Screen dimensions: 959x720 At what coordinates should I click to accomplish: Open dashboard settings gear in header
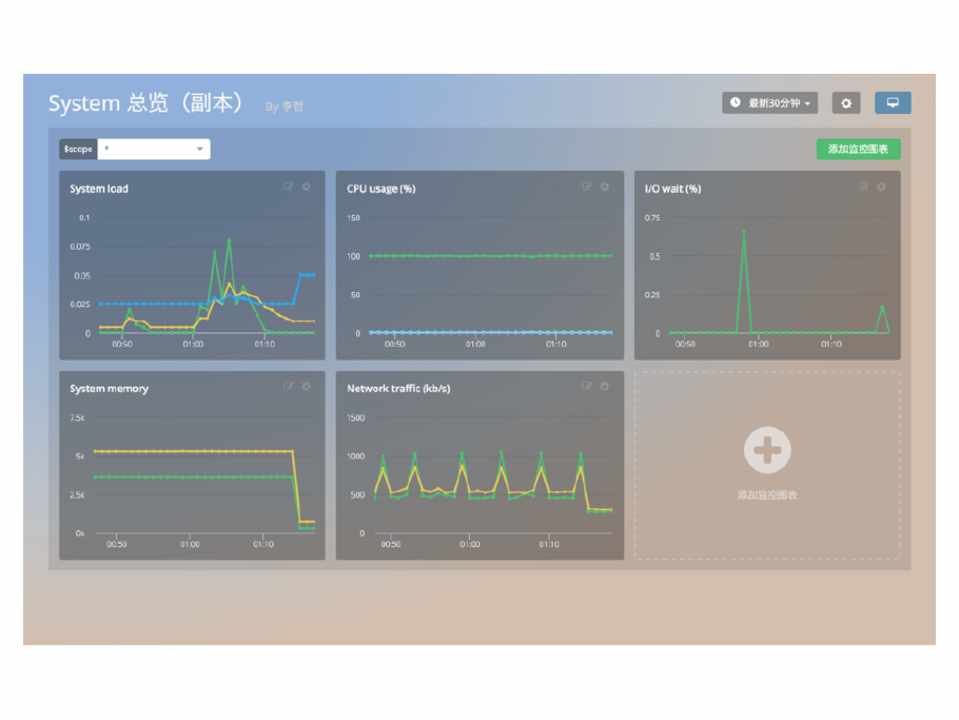pyautogui.click(x=846, y=103)
